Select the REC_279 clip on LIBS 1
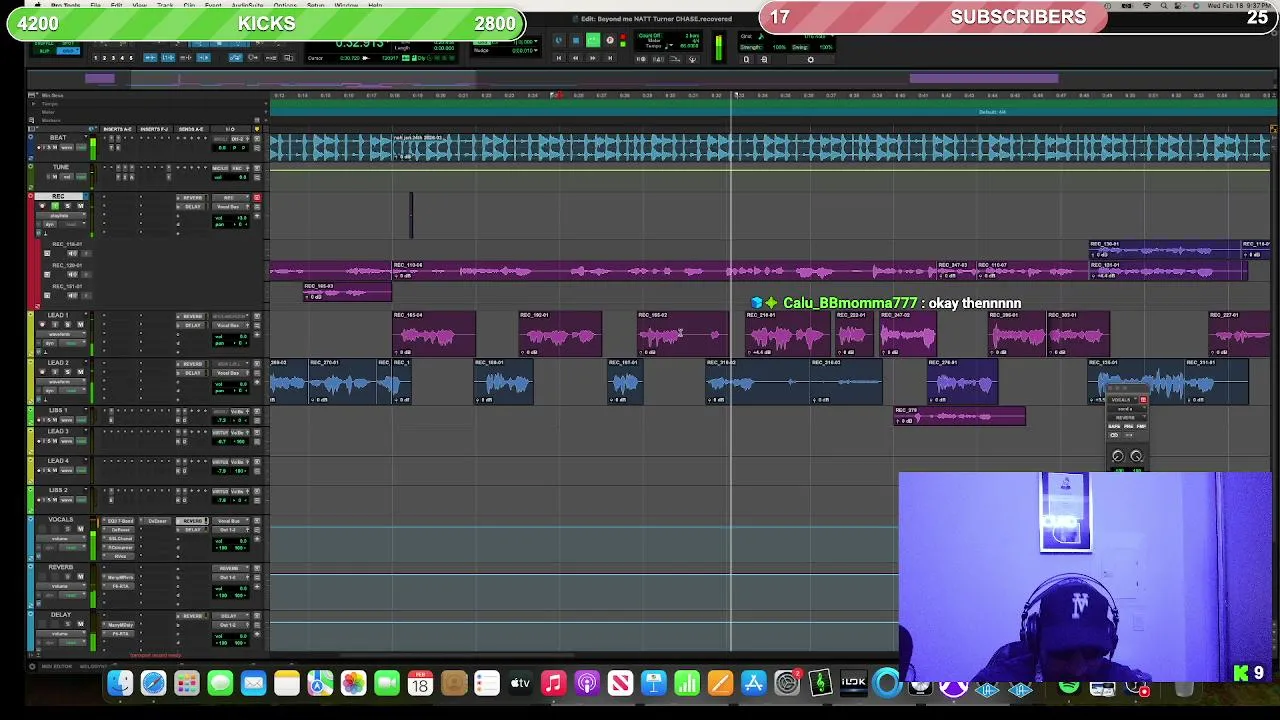This screenshot has height=720, width=1280. coord(960,416)
